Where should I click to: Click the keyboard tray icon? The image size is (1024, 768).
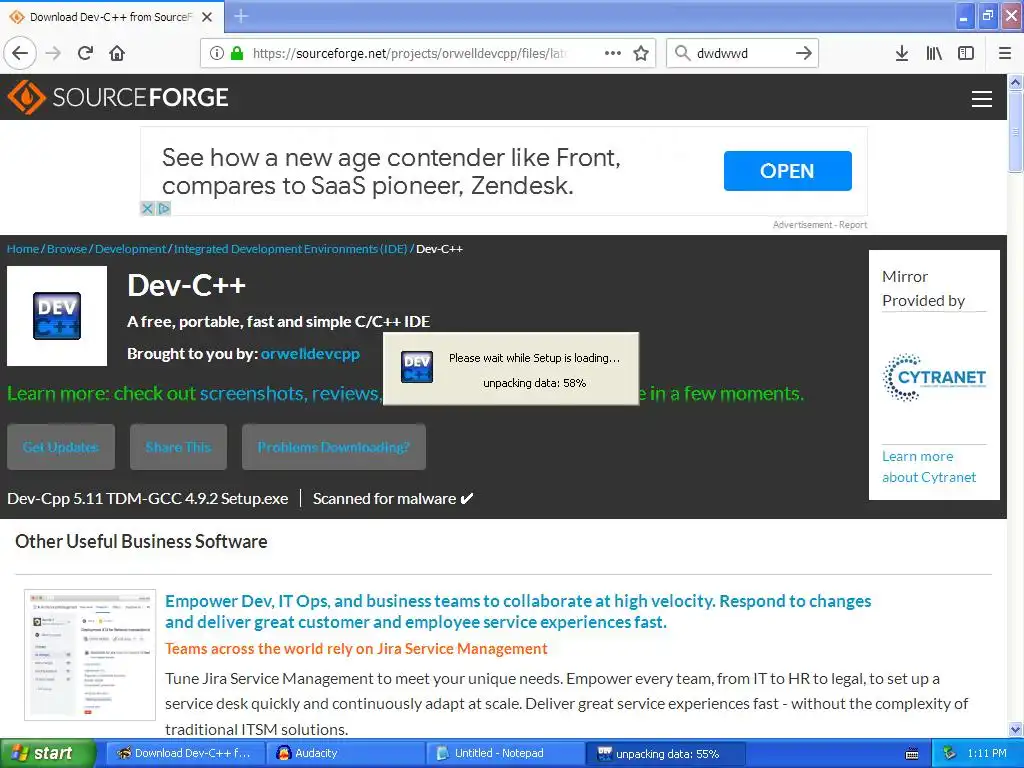(x=912, y=754)
